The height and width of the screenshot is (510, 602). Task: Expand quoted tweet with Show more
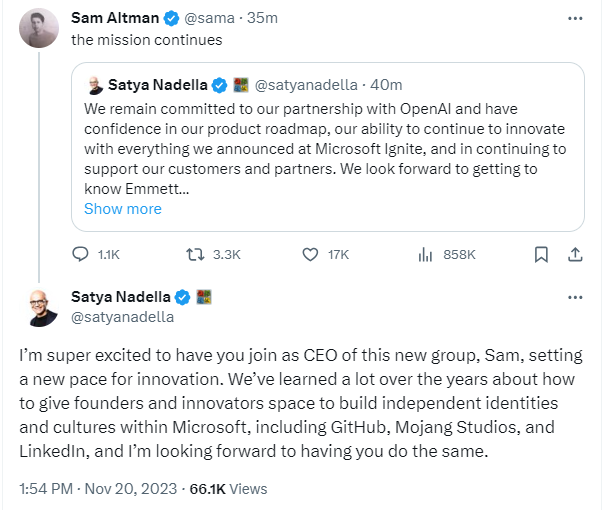click(x=122, y=209)
